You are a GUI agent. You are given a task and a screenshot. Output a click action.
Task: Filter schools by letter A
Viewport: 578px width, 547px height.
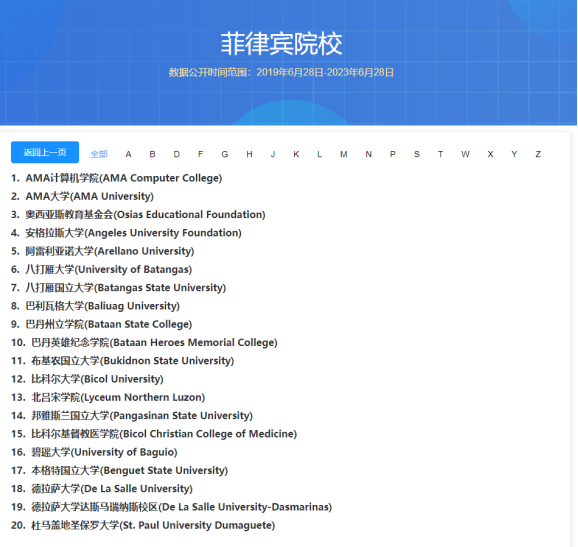click(128, 154)
